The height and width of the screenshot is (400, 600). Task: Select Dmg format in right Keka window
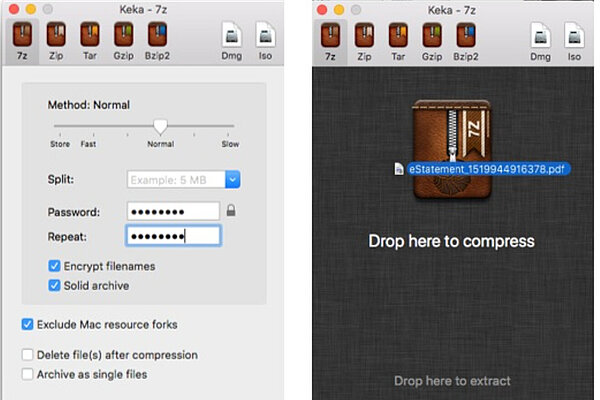point(540,42)
